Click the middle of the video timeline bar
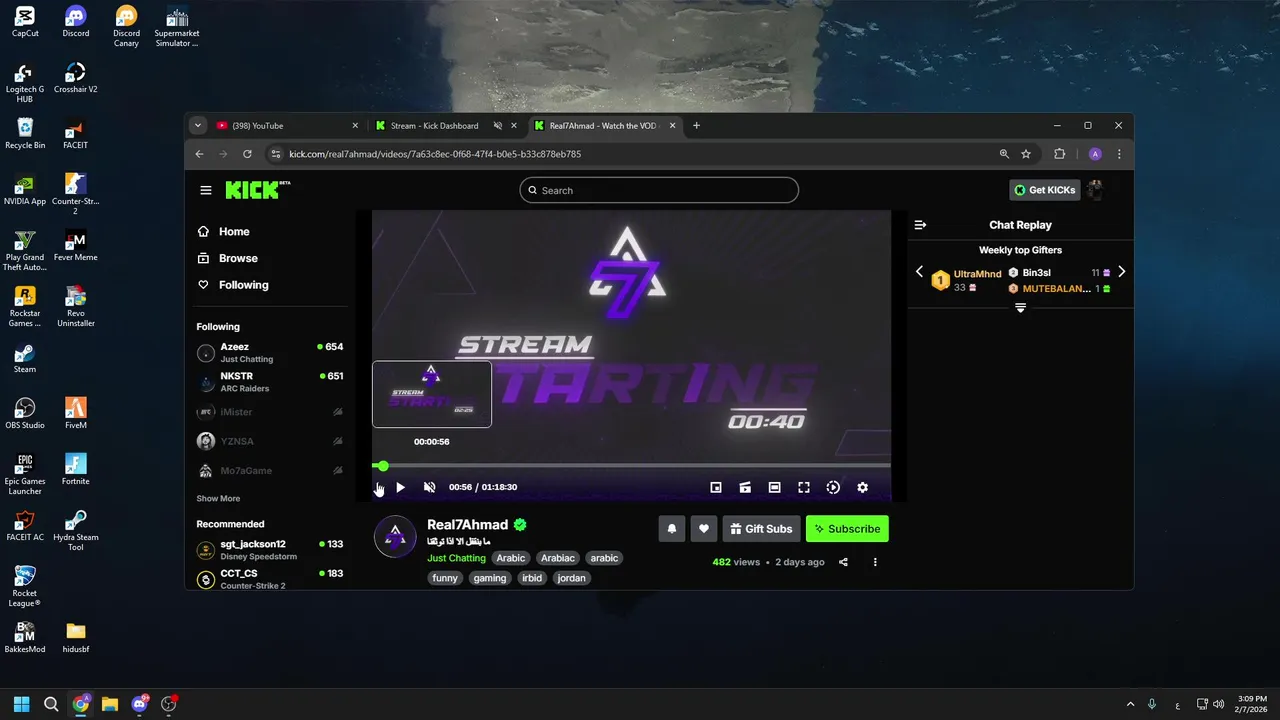This screenshot has width=1280, height=720. coord(631,466)
